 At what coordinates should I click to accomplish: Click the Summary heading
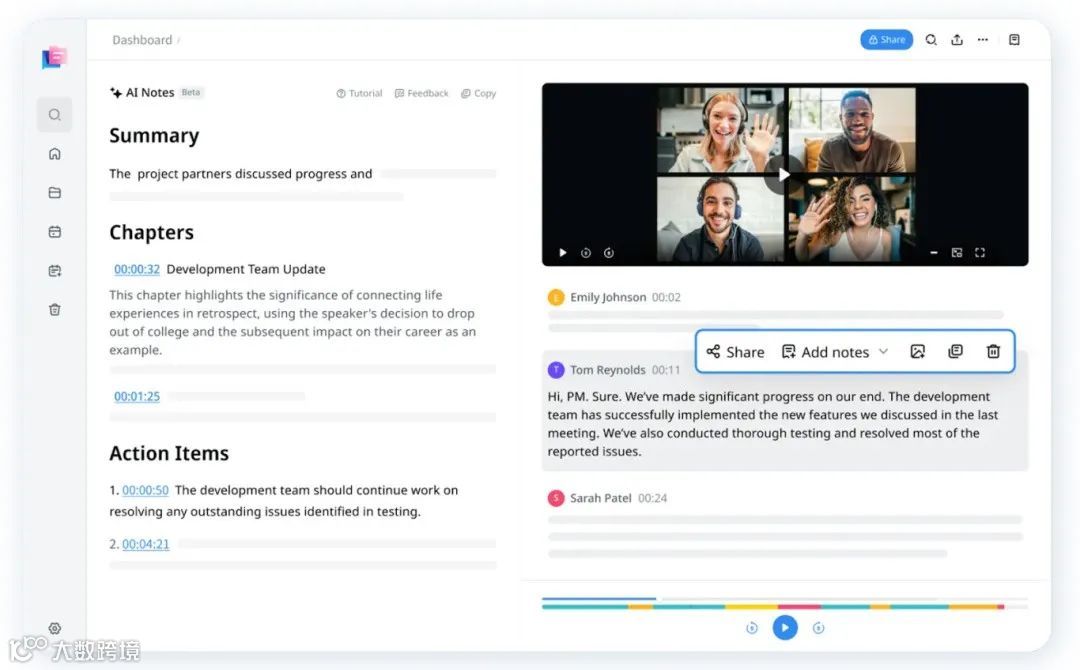click(154, 136)
